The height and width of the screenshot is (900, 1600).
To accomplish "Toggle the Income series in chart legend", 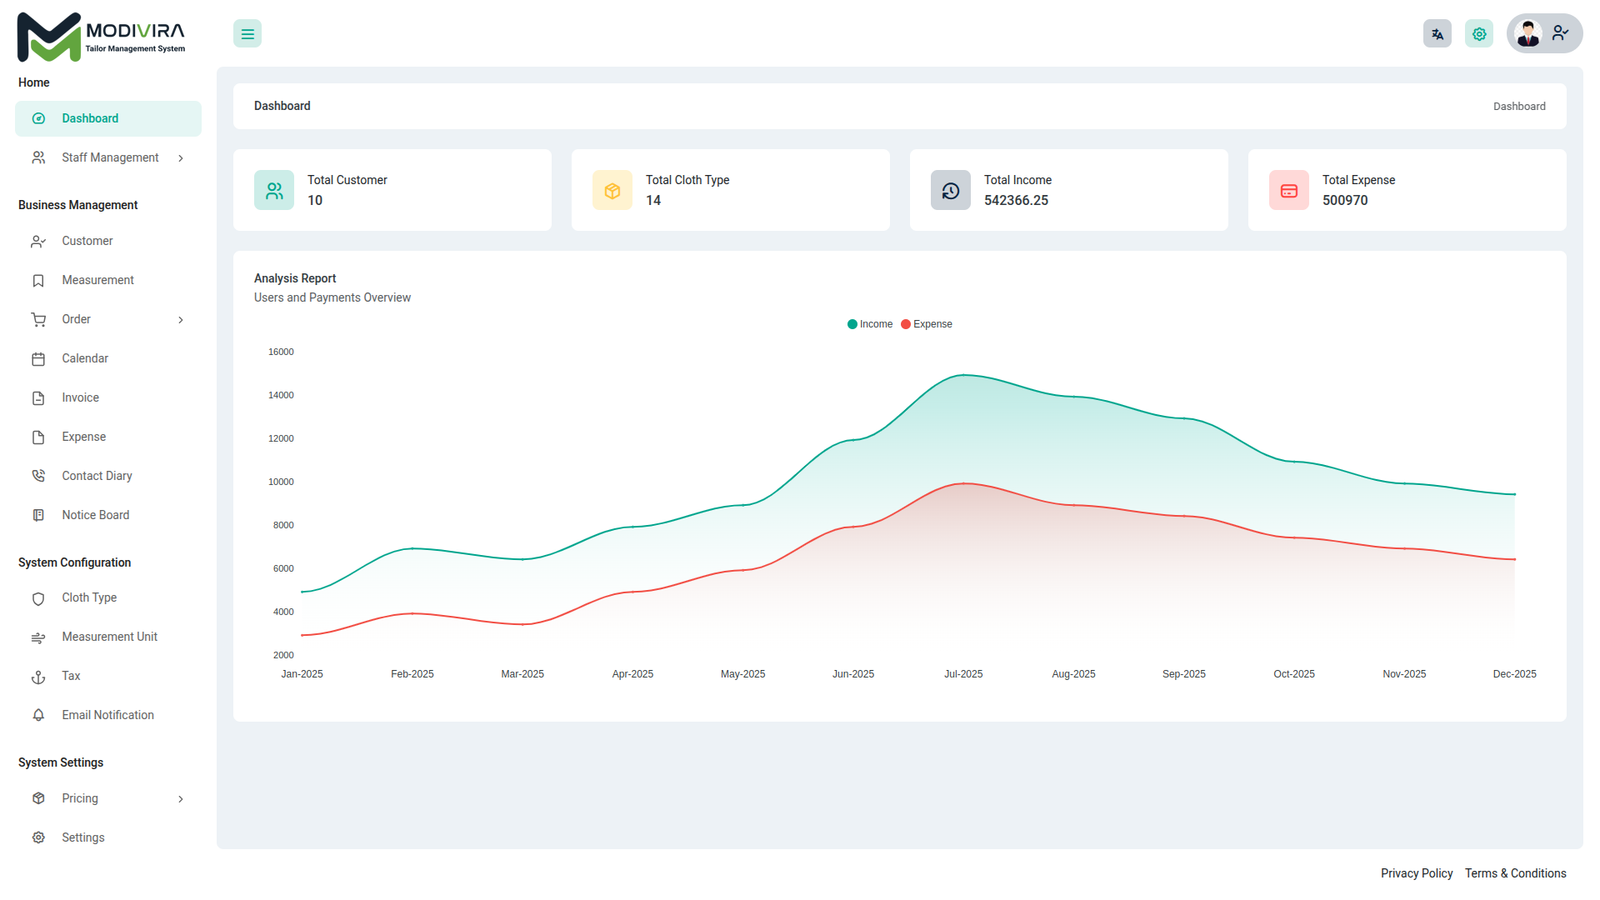I will coord(870,324).
